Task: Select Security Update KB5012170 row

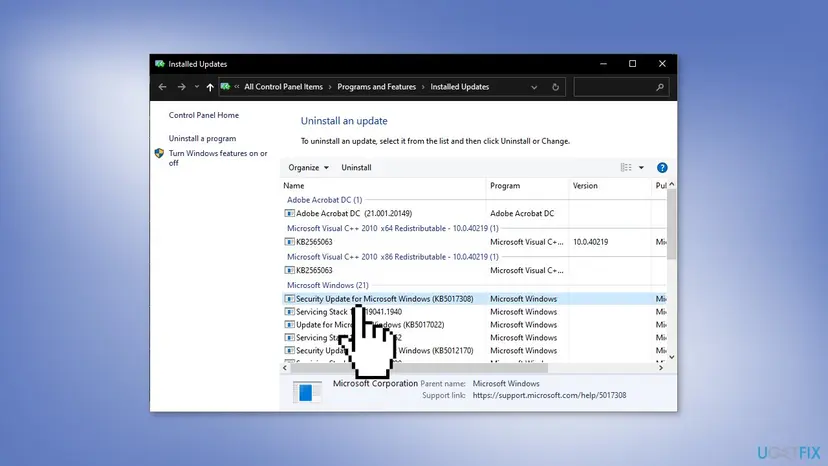Action: (x=474, y=351)
